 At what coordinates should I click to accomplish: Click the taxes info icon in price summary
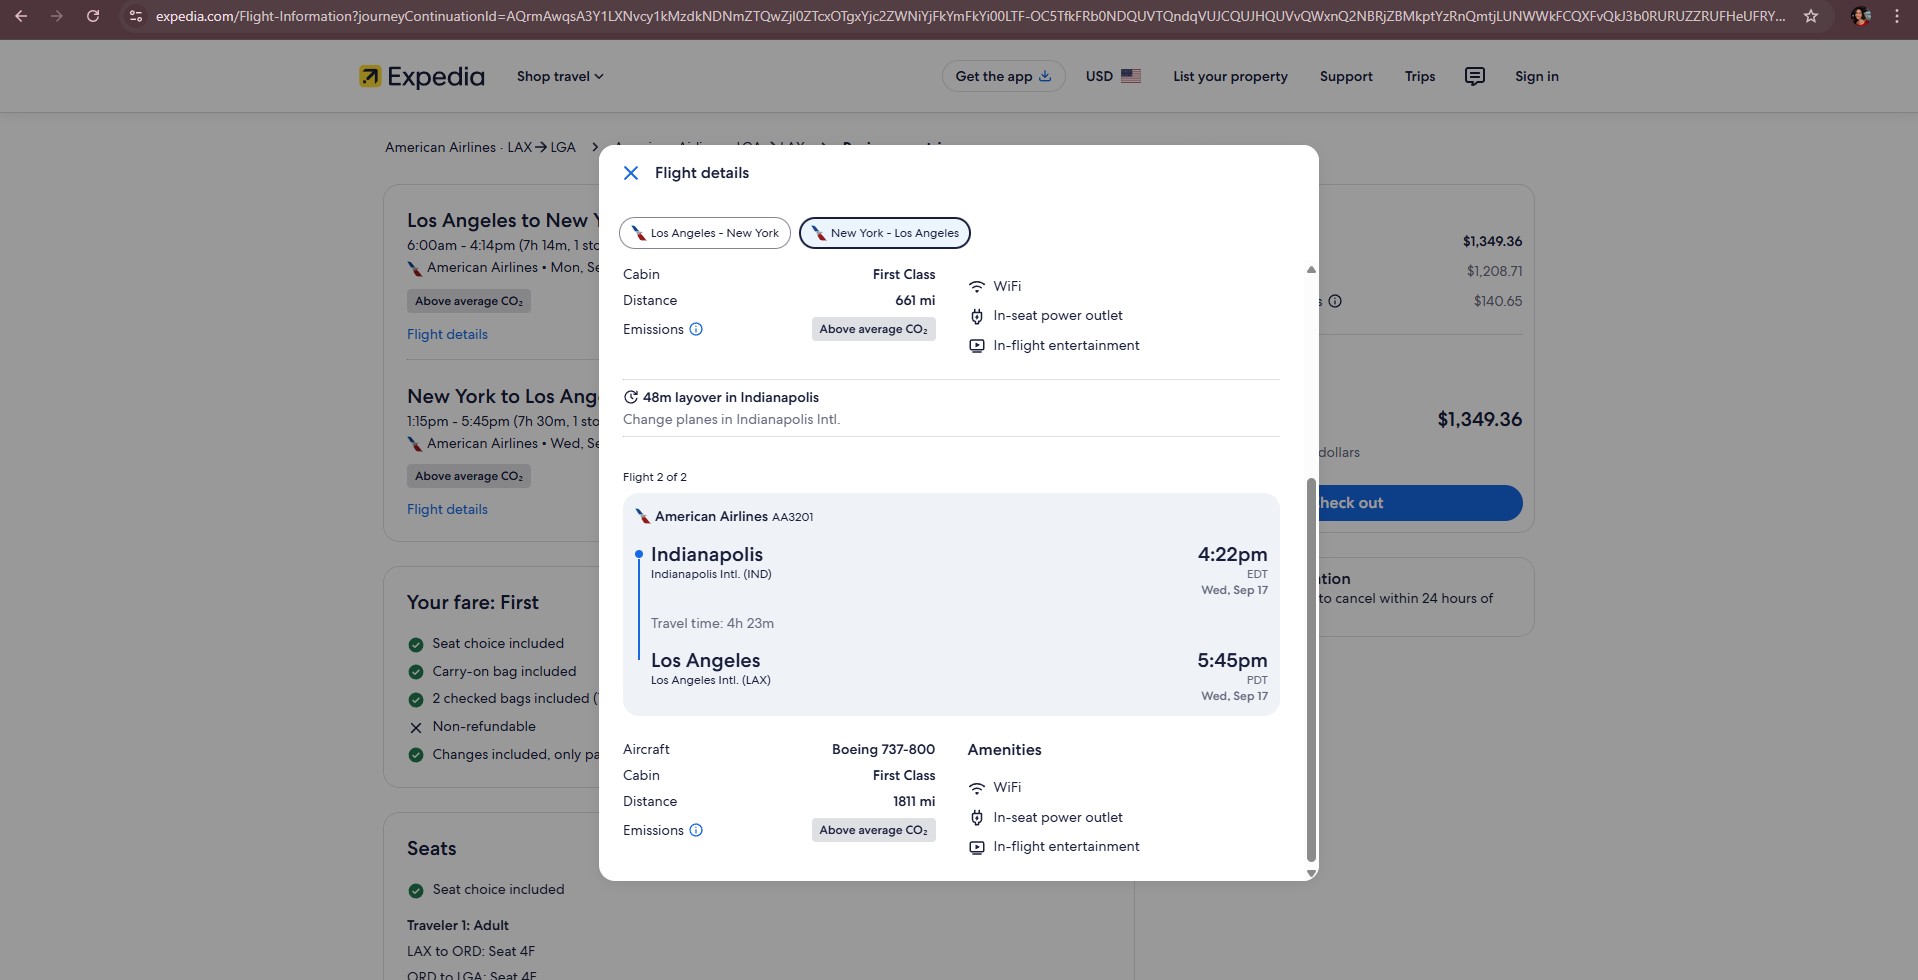[1335, 301]
